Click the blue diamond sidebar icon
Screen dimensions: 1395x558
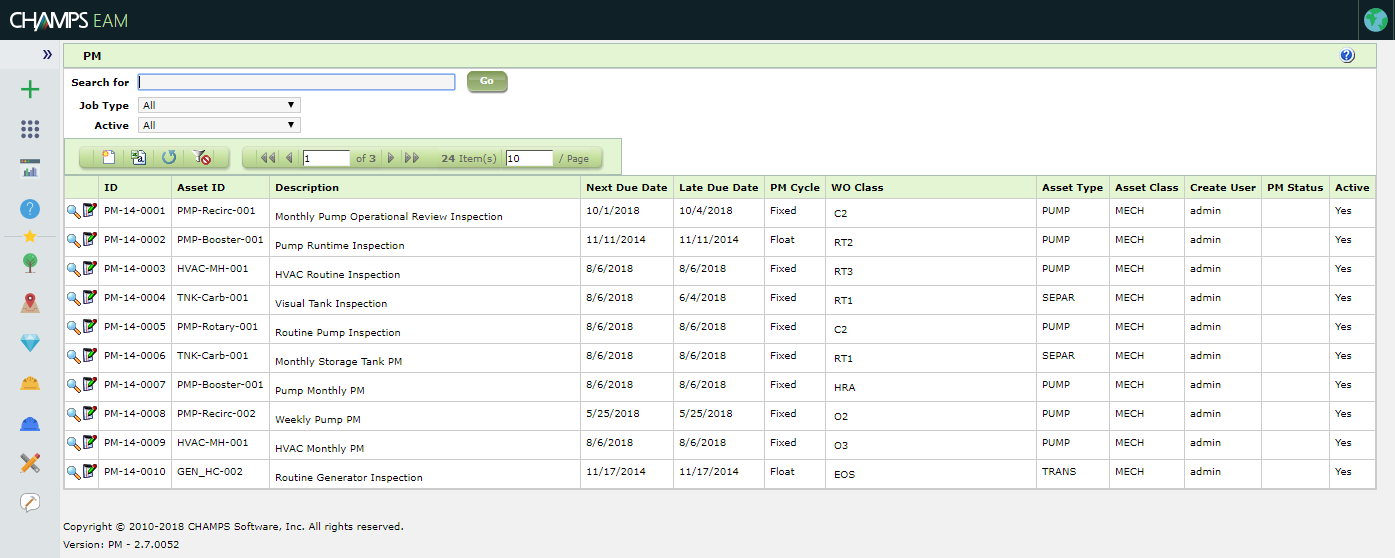[x=30, y=343]
